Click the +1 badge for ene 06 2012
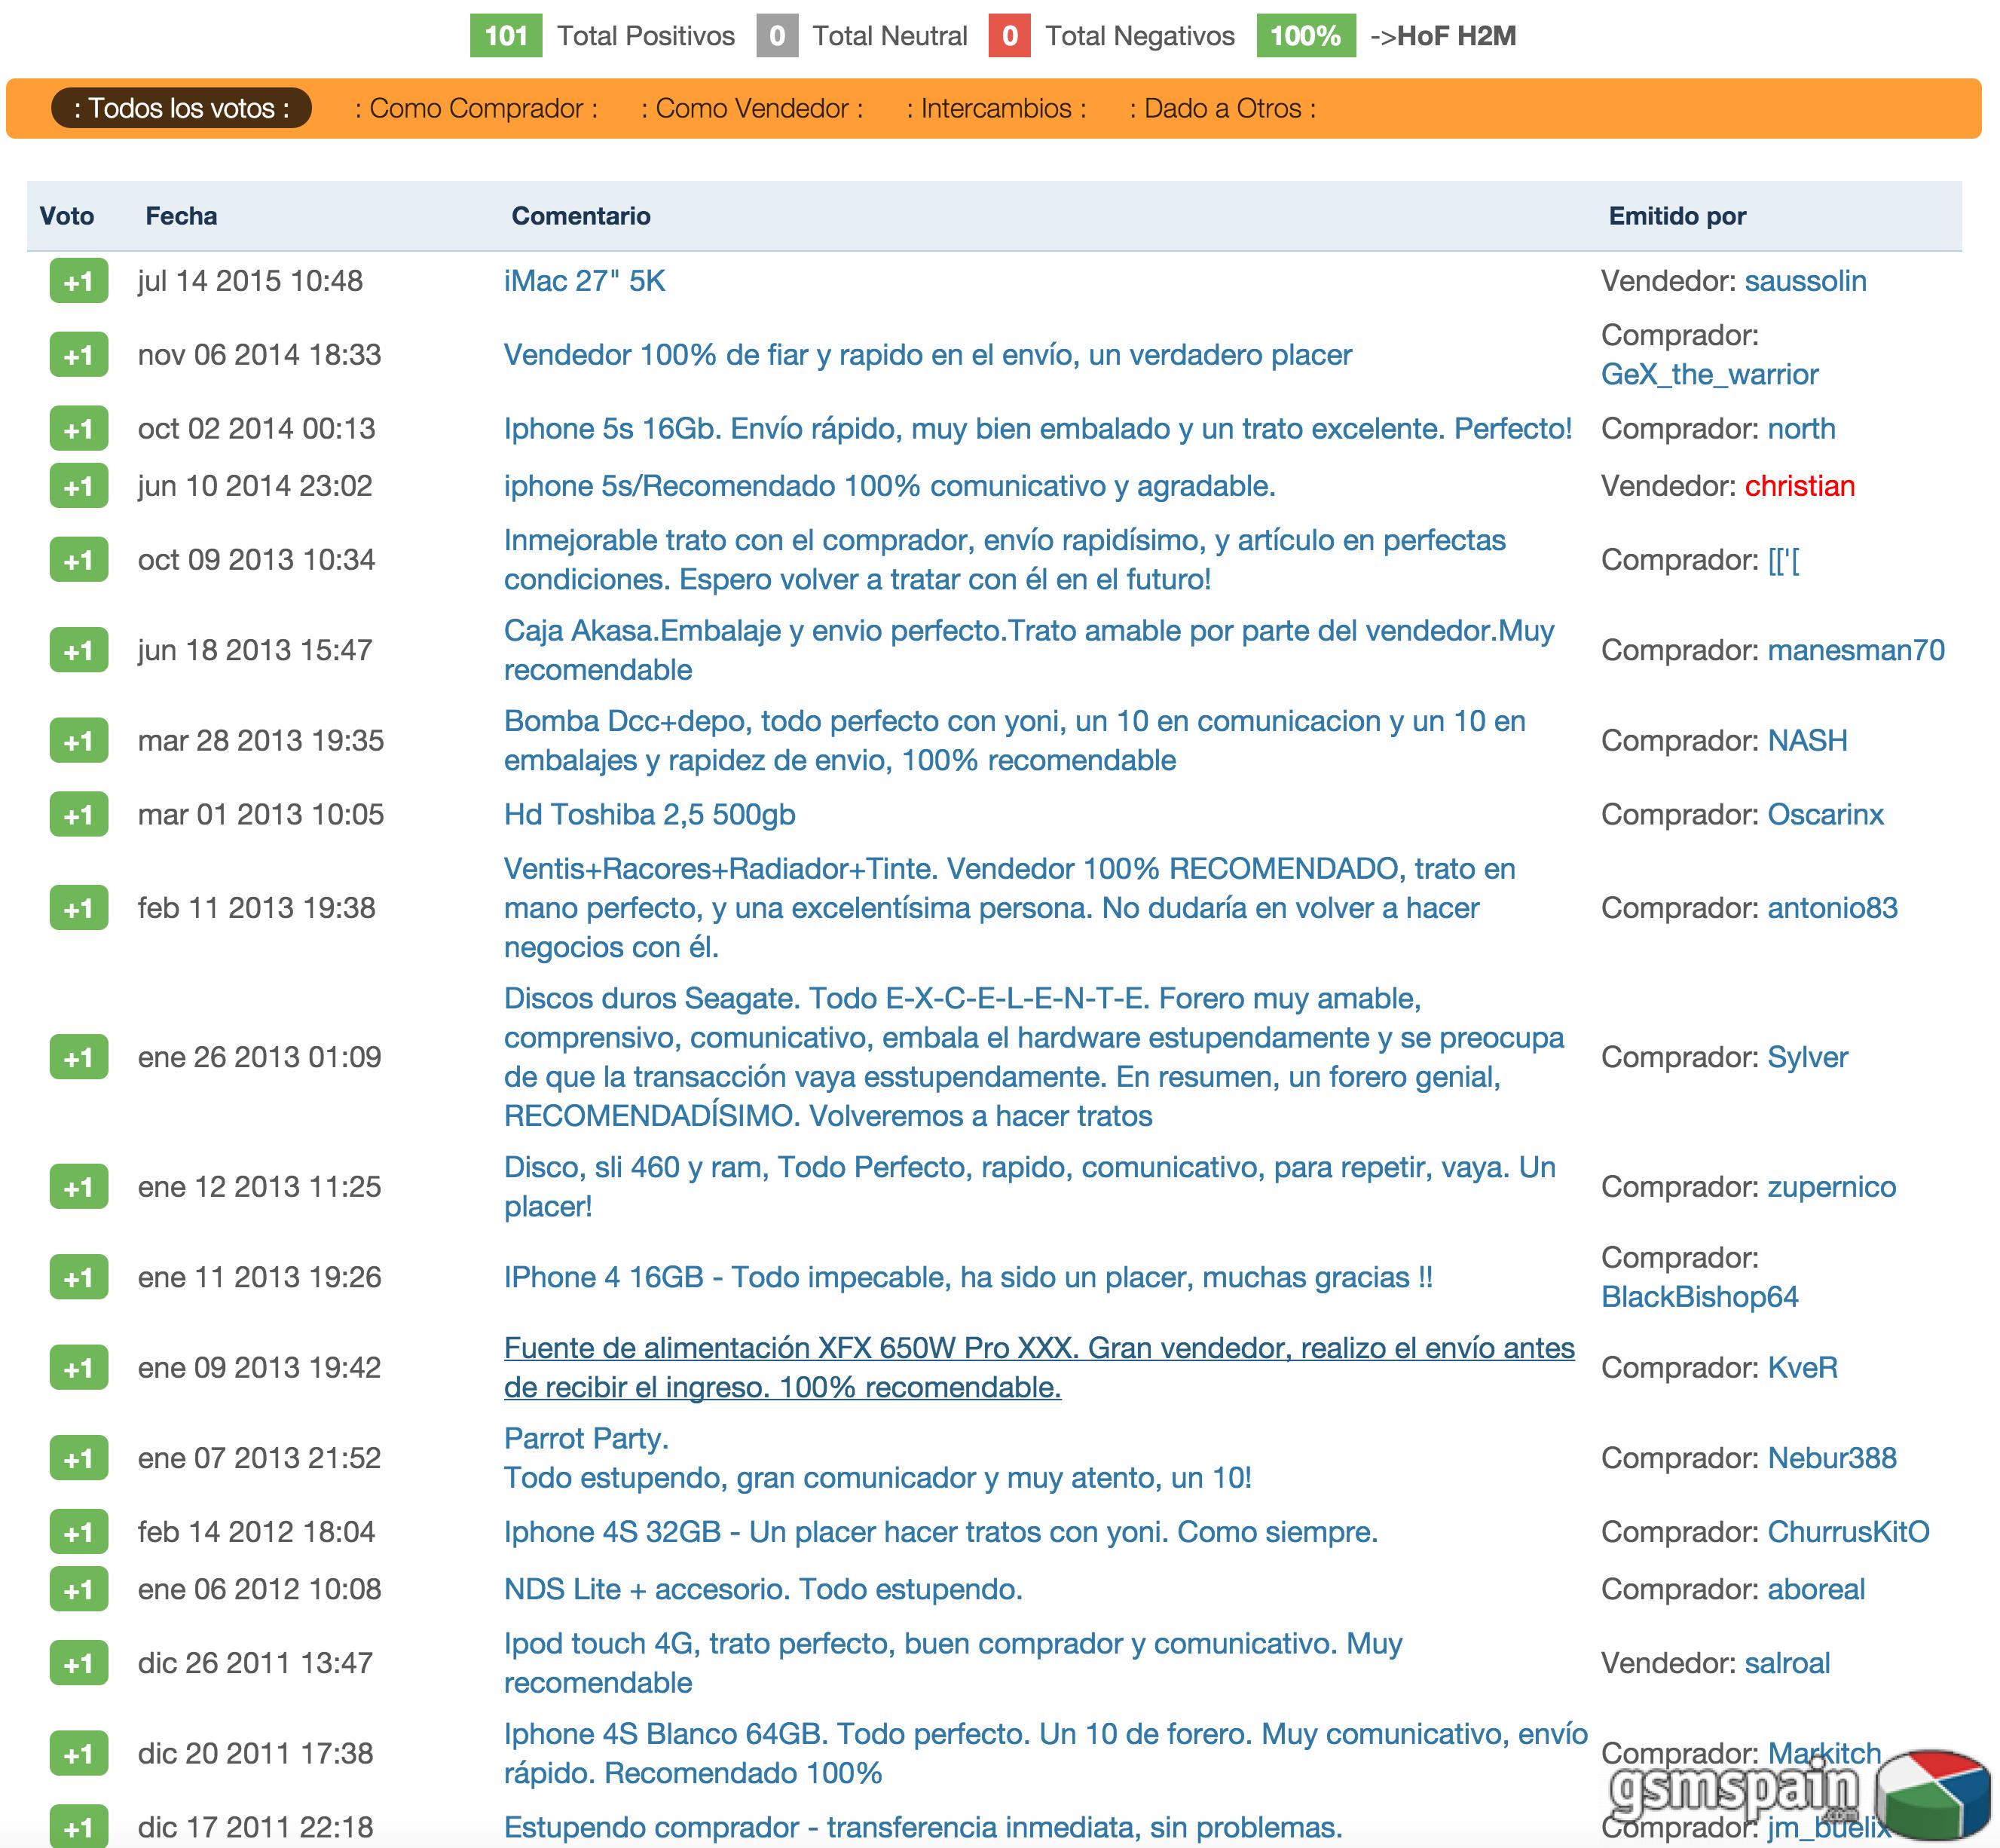The height and width of the screenshot is (1848, 2000). (x=79, y=1589)
